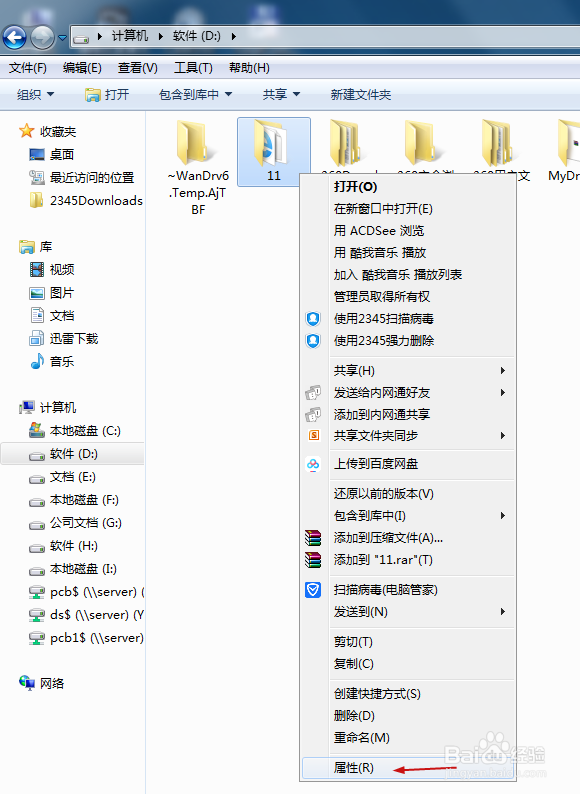Viewport: 580px width, 794px height.
Task: Select the 库 libraries icon
Action: [x=26, y=247]
